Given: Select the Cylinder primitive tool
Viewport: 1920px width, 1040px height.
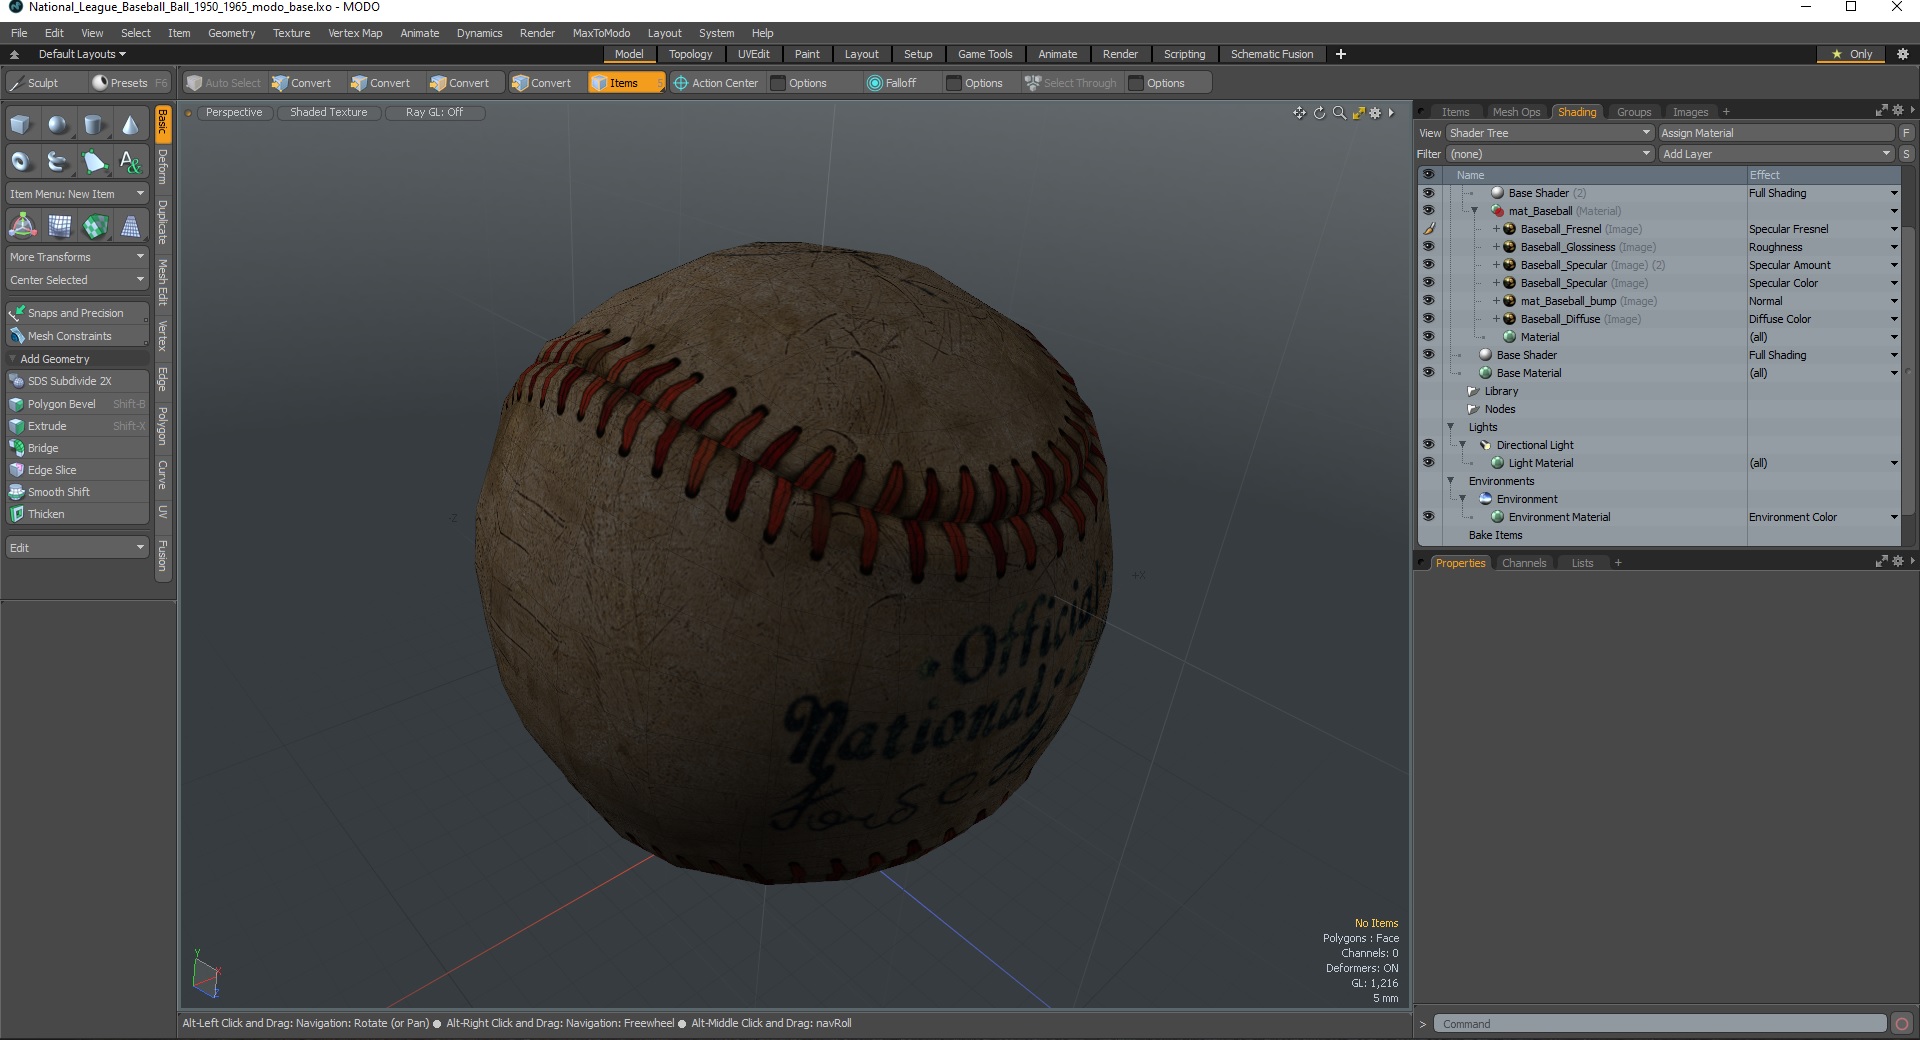Looking at the screenshot, I should [95, 125].
